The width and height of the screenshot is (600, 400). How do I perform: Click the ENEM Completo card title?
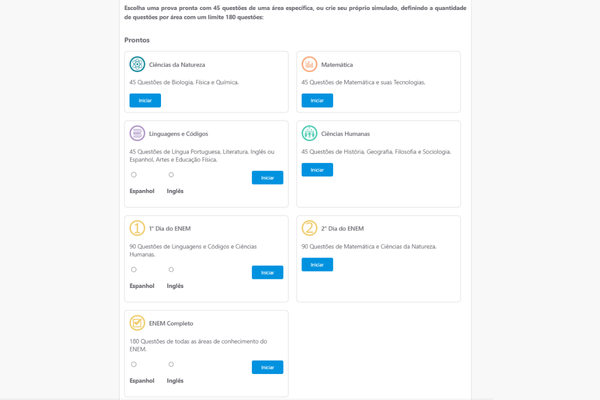pos(171,323)
